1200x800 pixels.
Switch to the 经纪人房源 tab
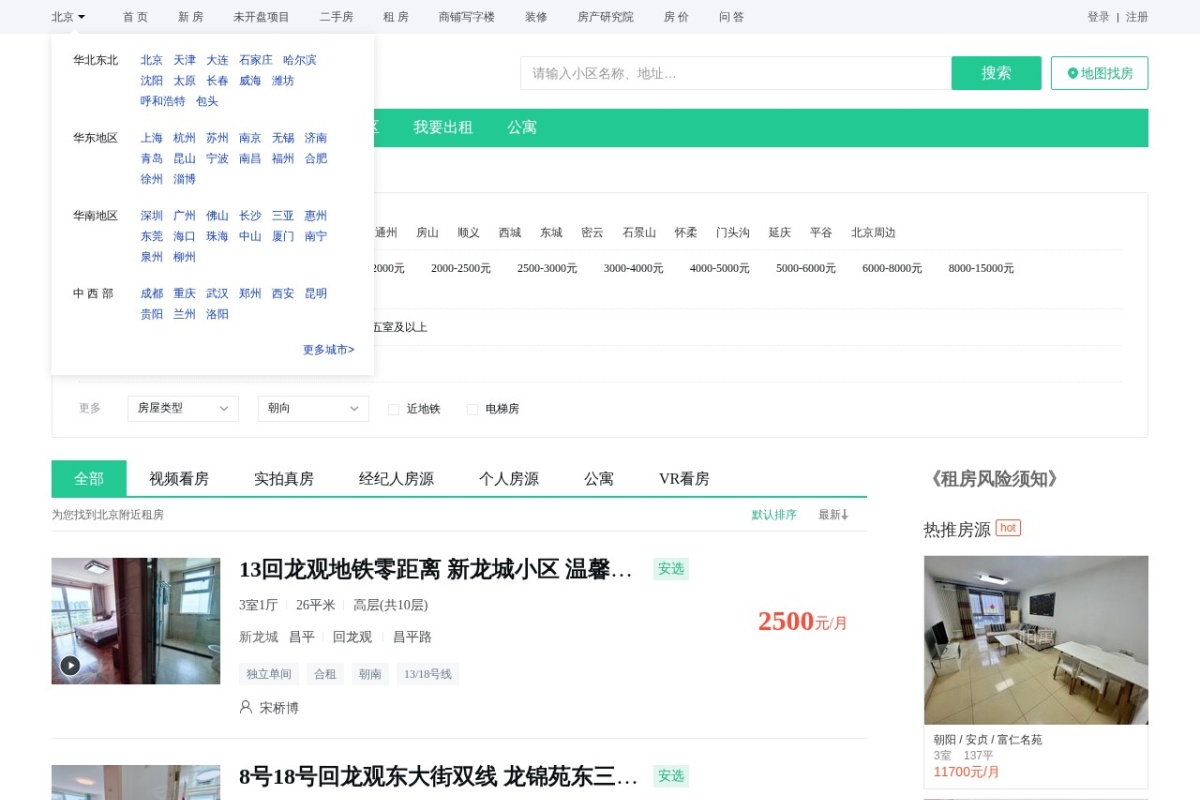click(396, 478)
